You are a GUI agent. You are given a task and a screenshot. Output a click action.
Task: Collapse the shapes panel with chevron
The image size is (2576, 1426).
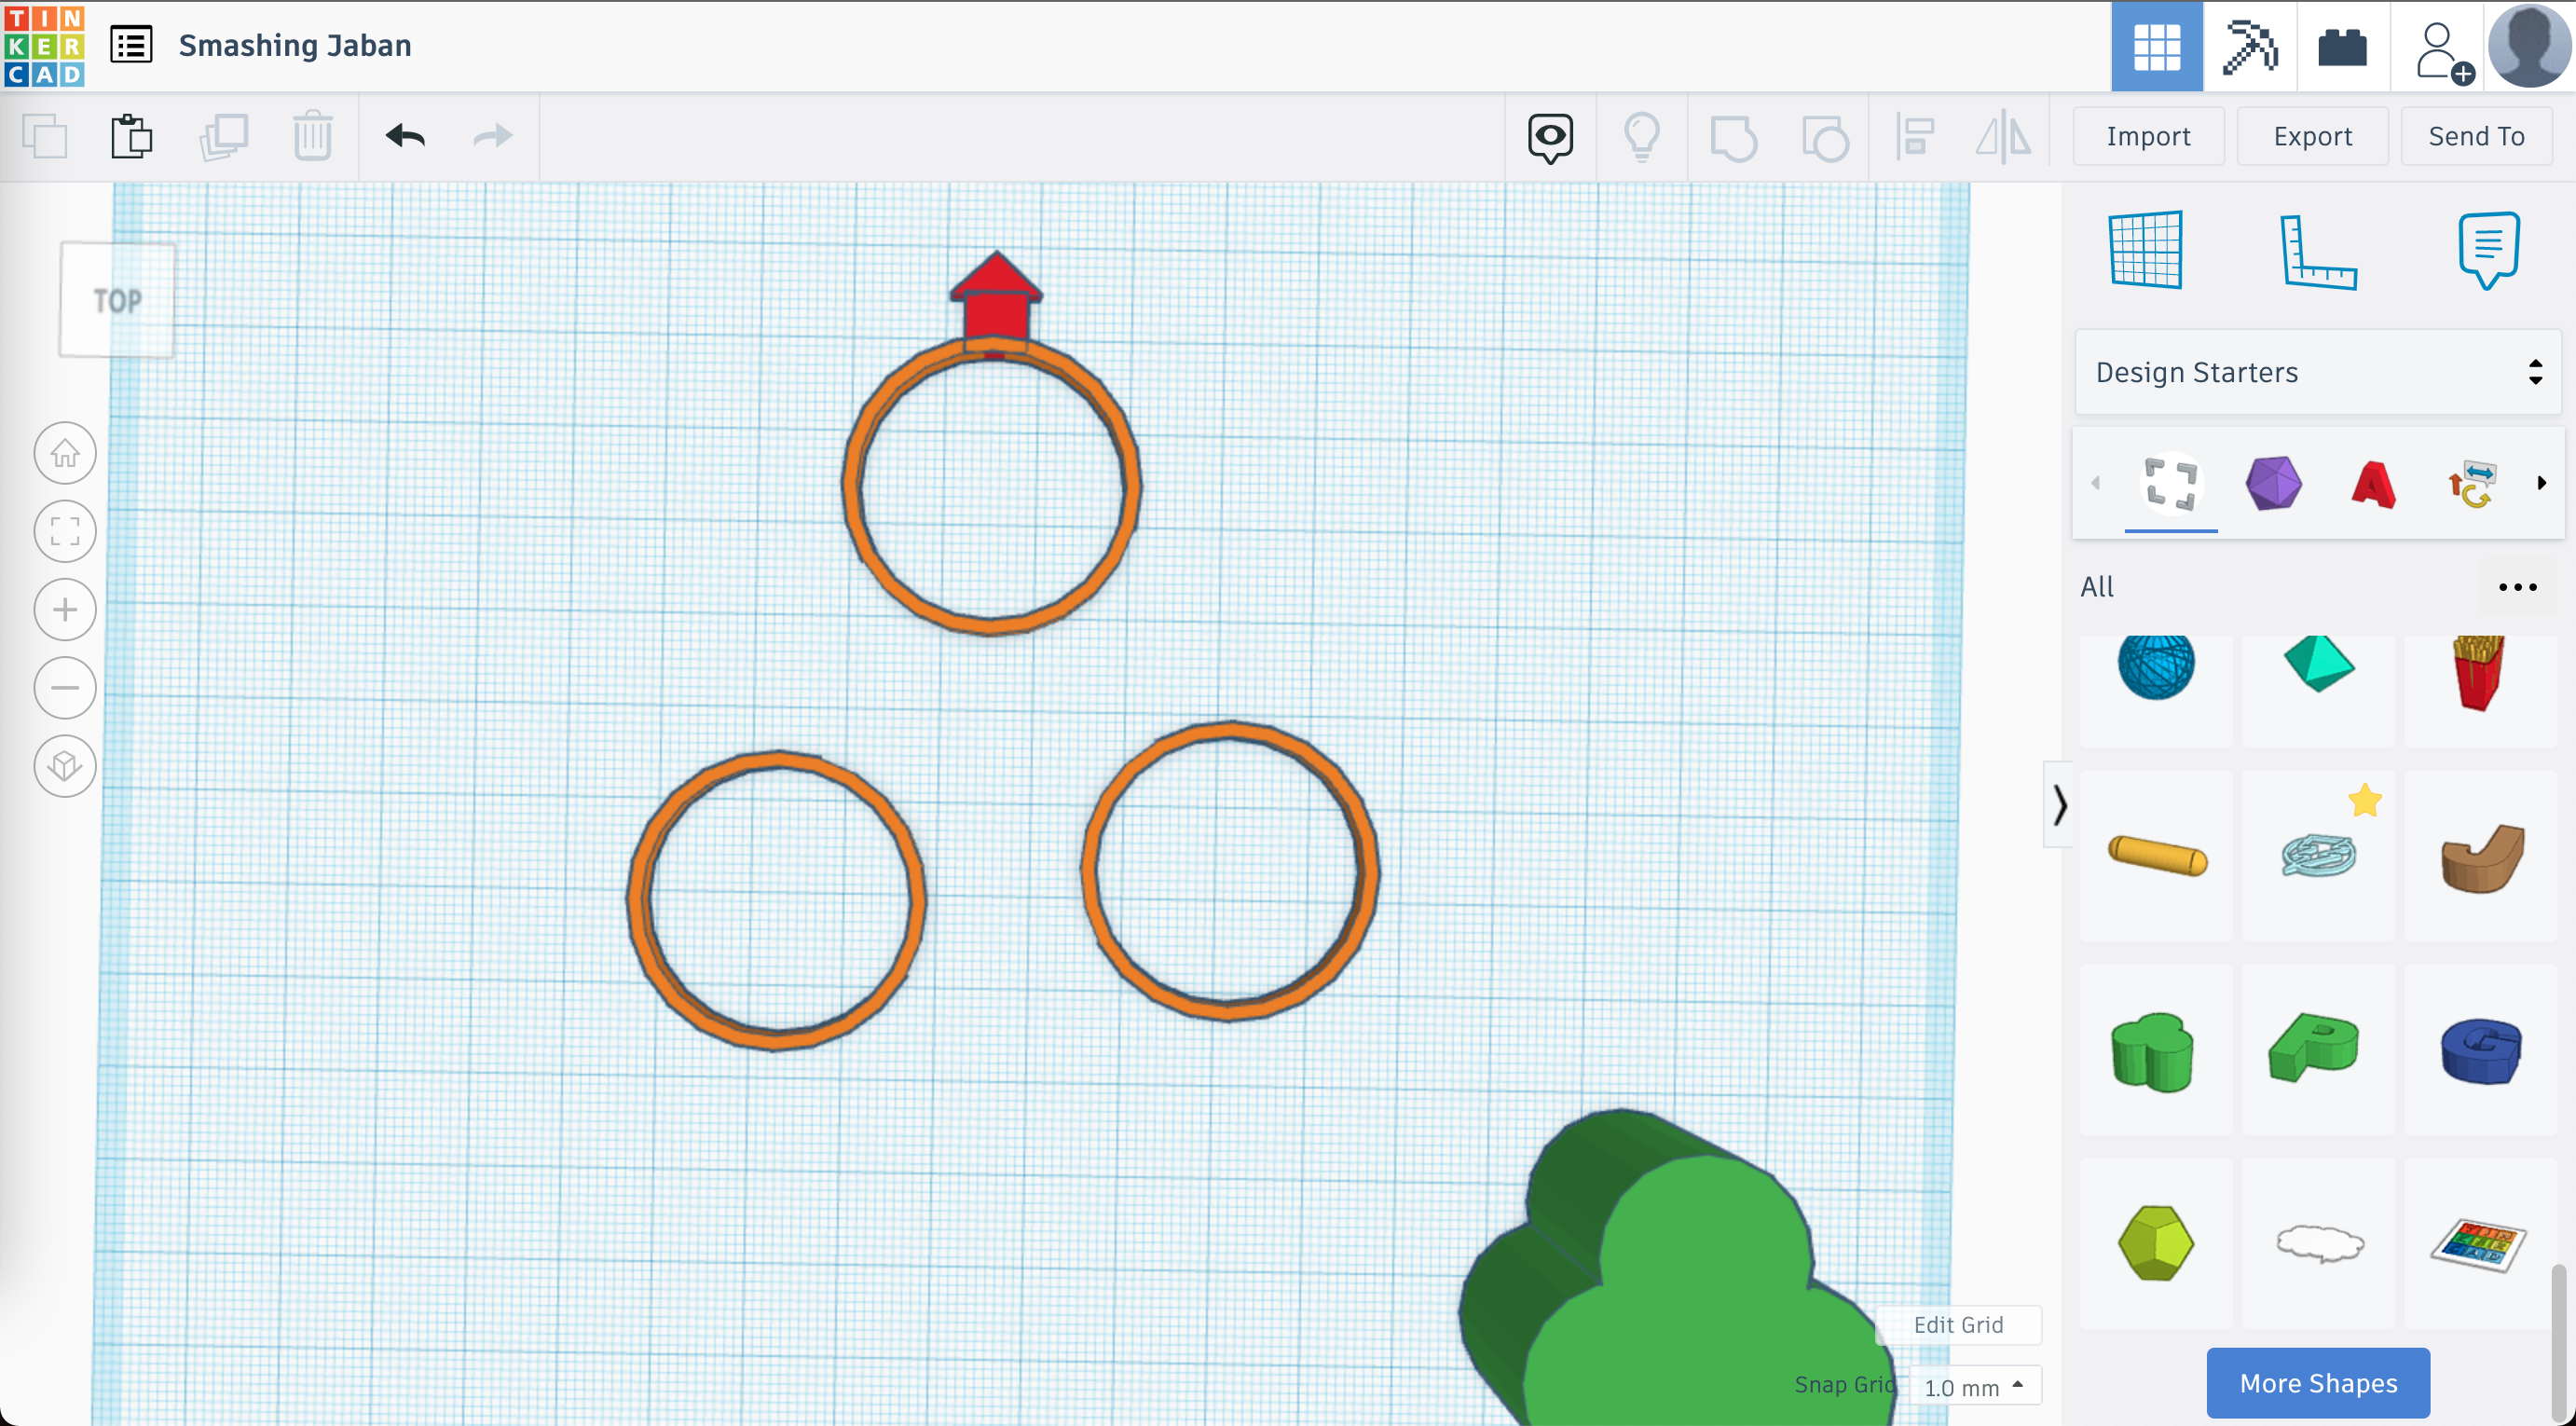pos(2059,805)
